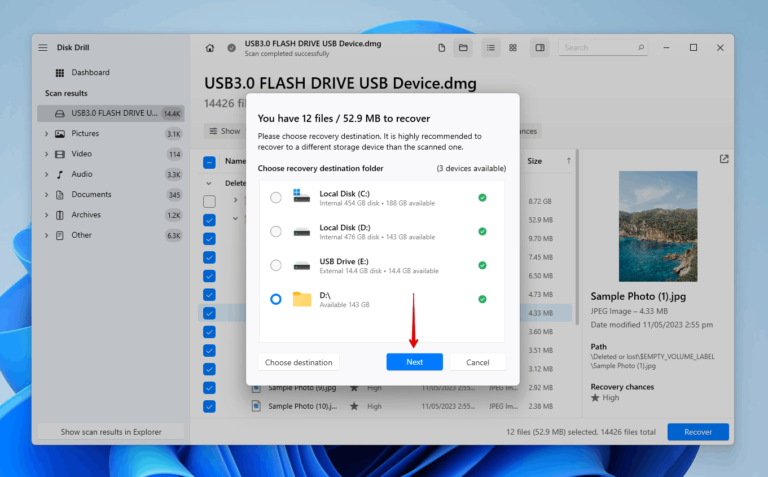Expand the Pictures category

(x=46, y=133)
